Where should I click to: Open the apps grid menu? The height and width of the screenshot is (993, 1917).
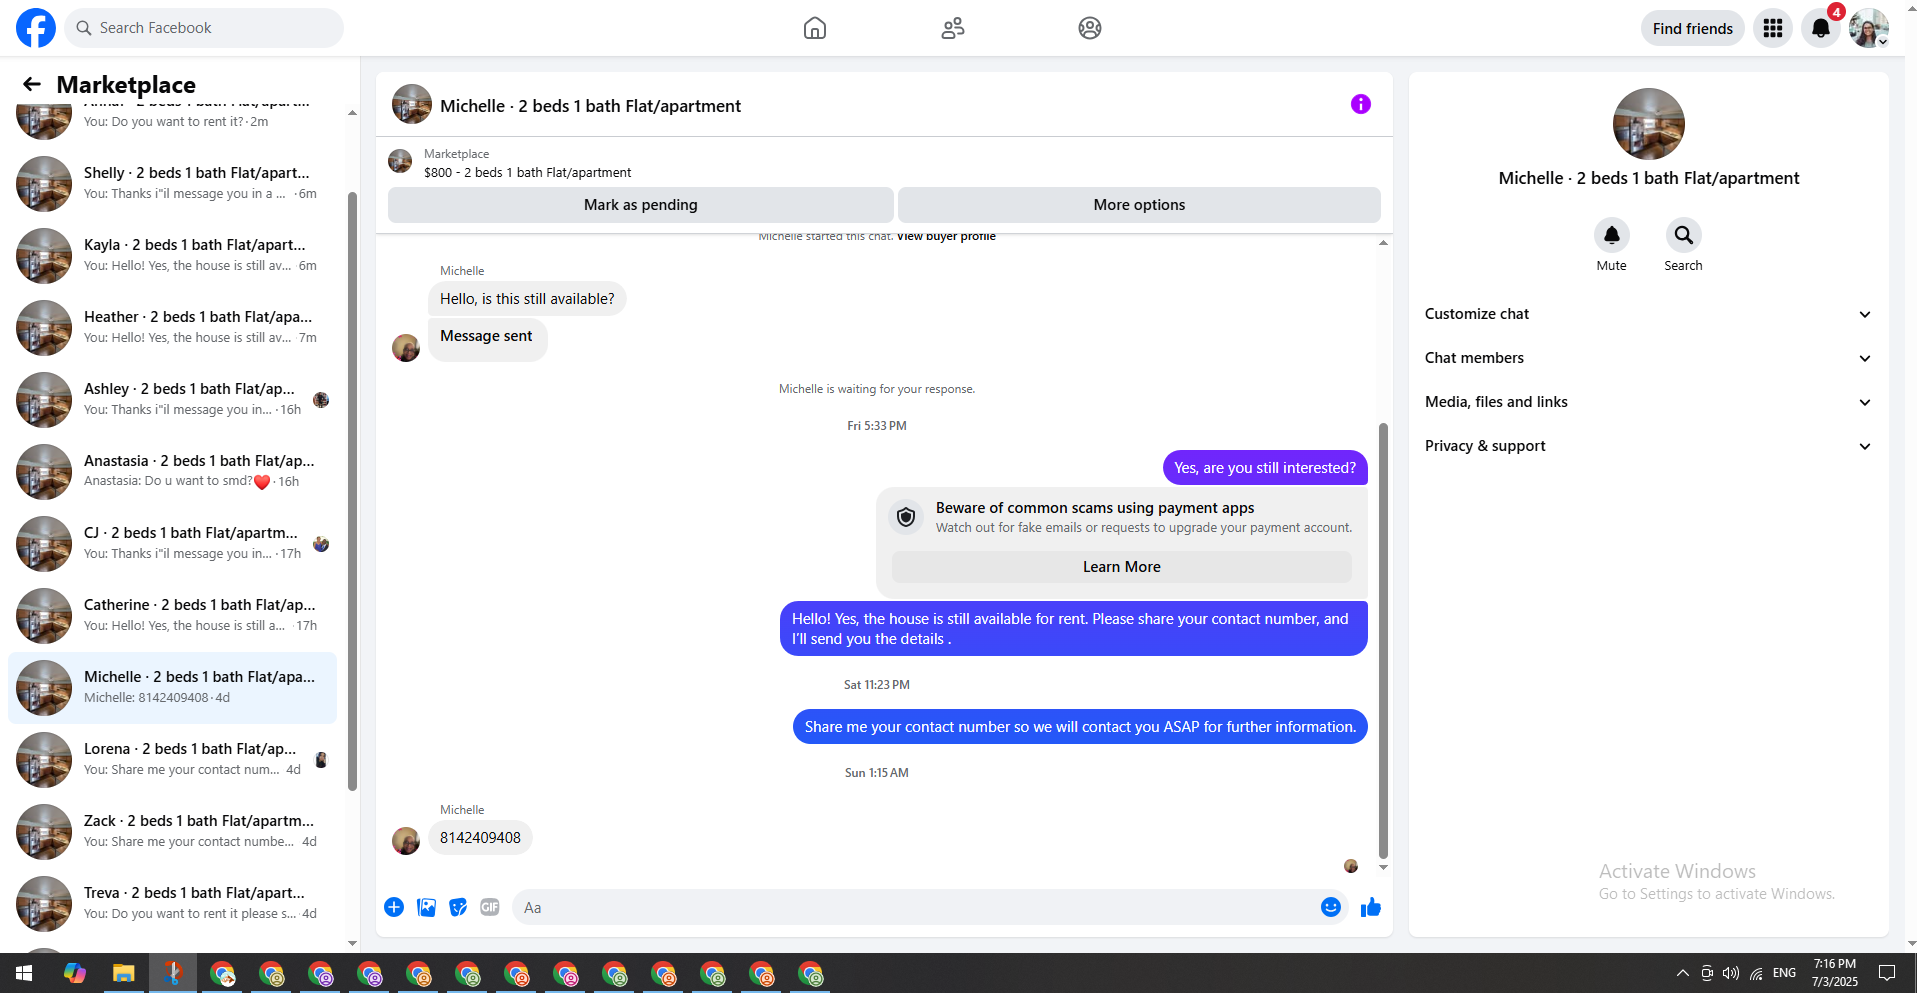click(1773, 28)
